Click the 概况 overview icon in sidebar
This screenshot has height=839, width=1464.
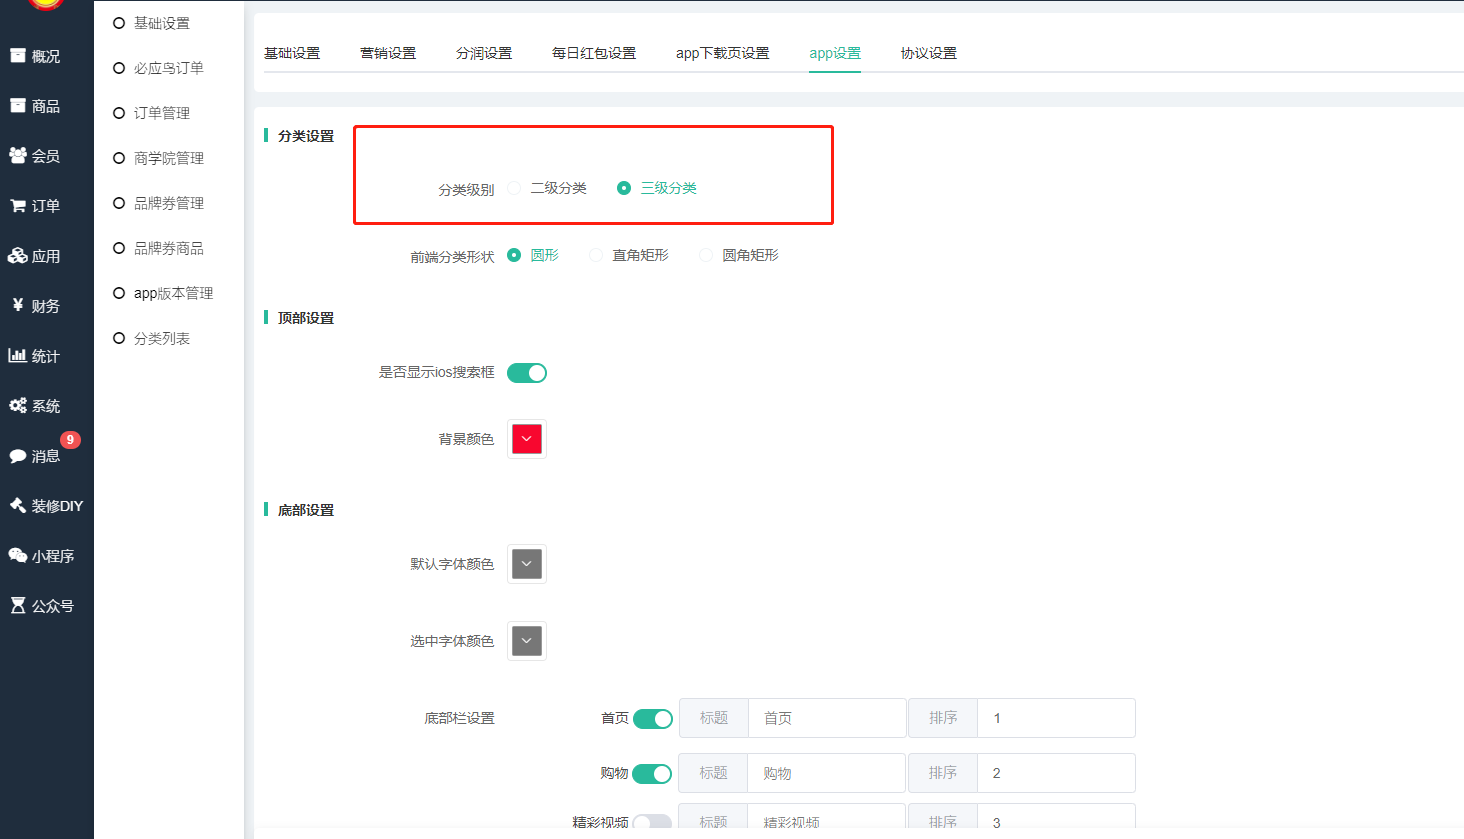(18, 56)
